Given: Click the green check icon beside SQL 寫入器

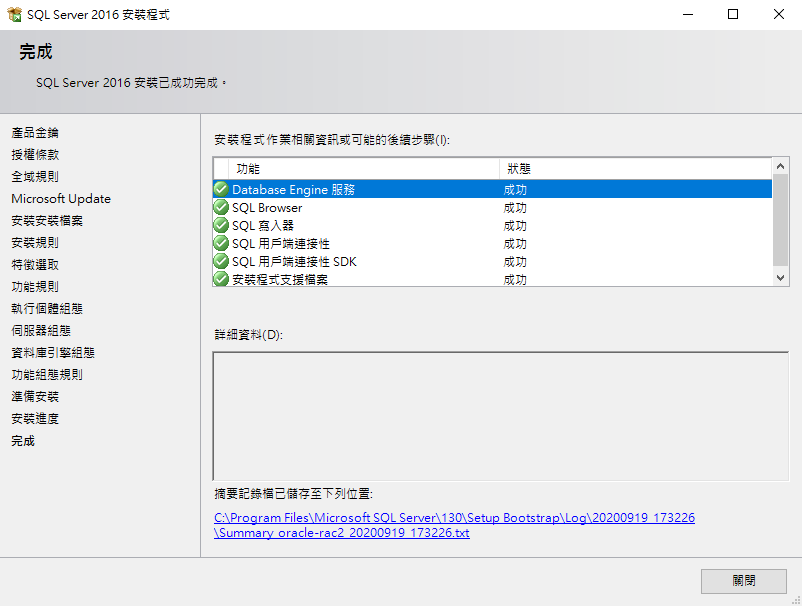Looking at the screenshot, I should (221, 225).
